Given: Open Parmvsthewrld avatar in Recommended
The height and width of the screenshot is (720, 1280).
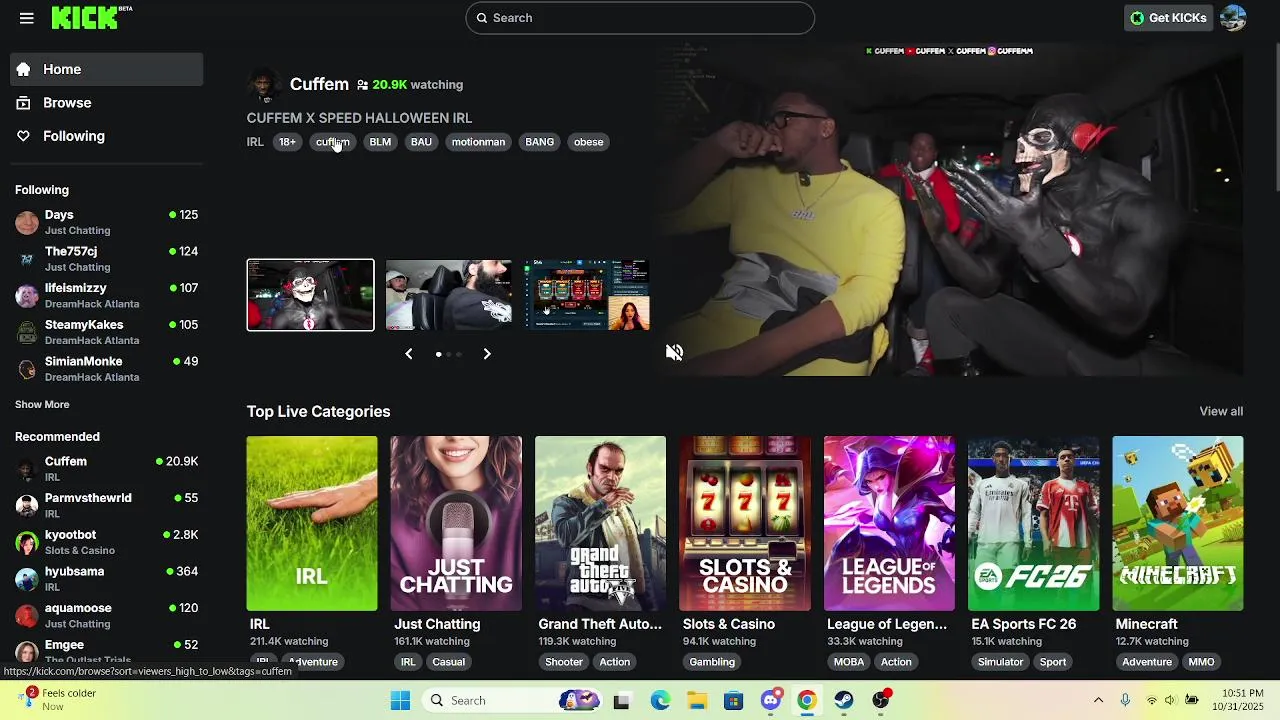Looking at the screenshot, I should (27, 505).
